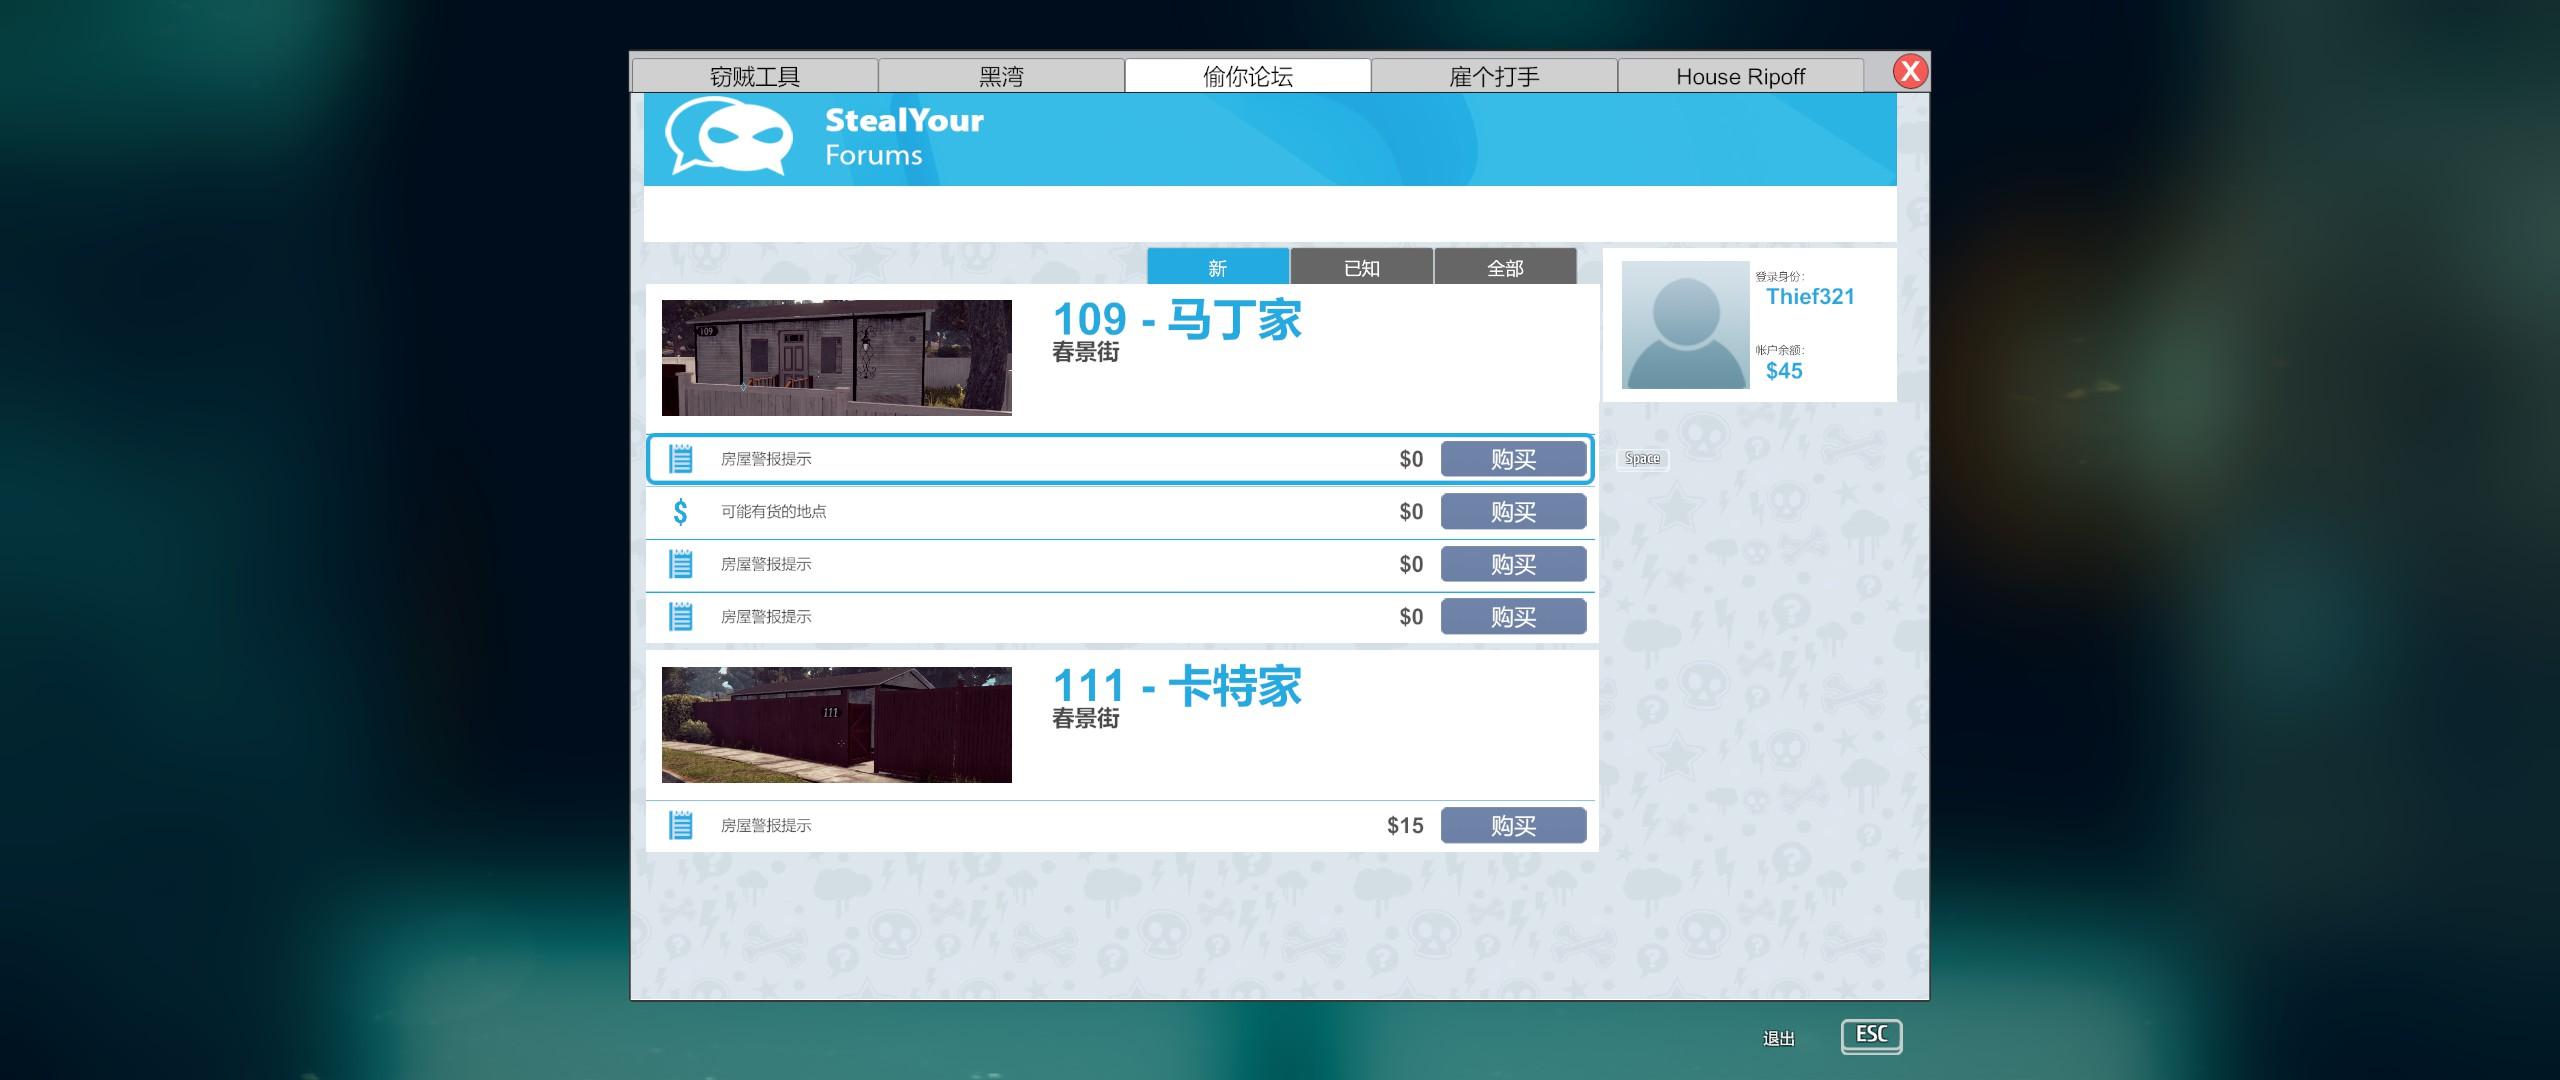Click the Thief321 profile avatar

1685,325
